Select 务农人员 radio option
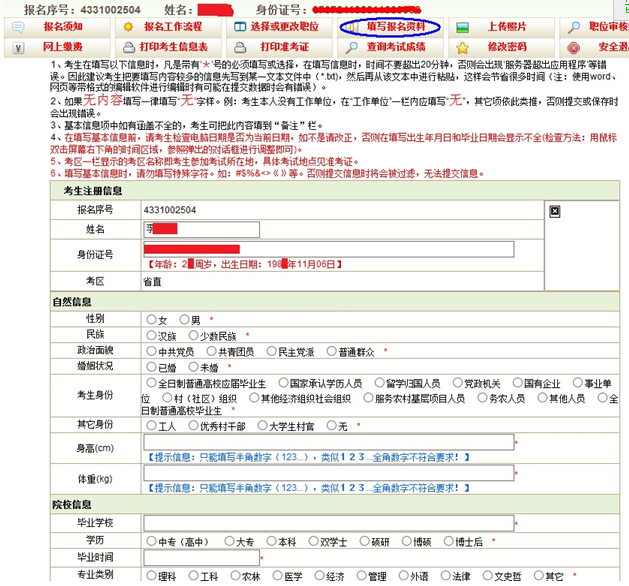This screenshot has height=586, width=629. click(483, 398)
